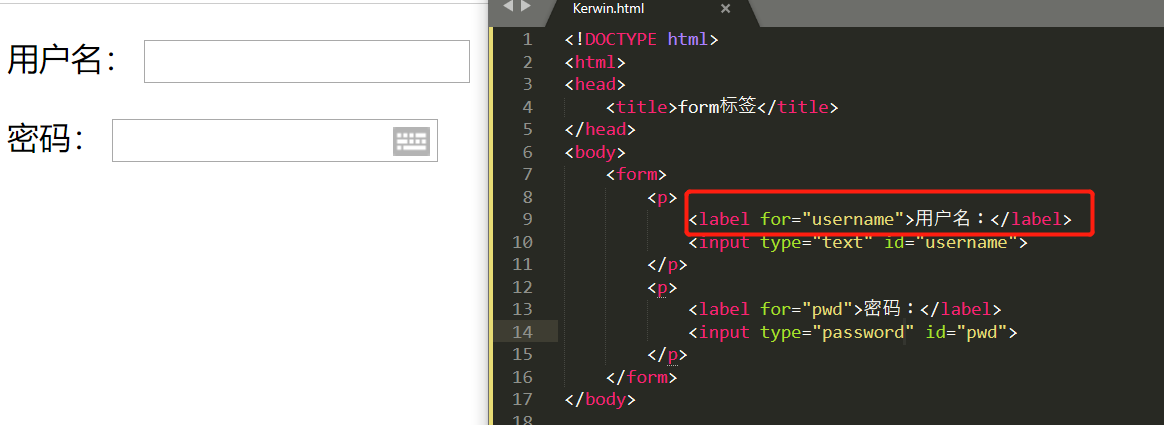Click the closing </head> tag in the editor
This screenshot has height=425, width=1164.
[601, 130]
